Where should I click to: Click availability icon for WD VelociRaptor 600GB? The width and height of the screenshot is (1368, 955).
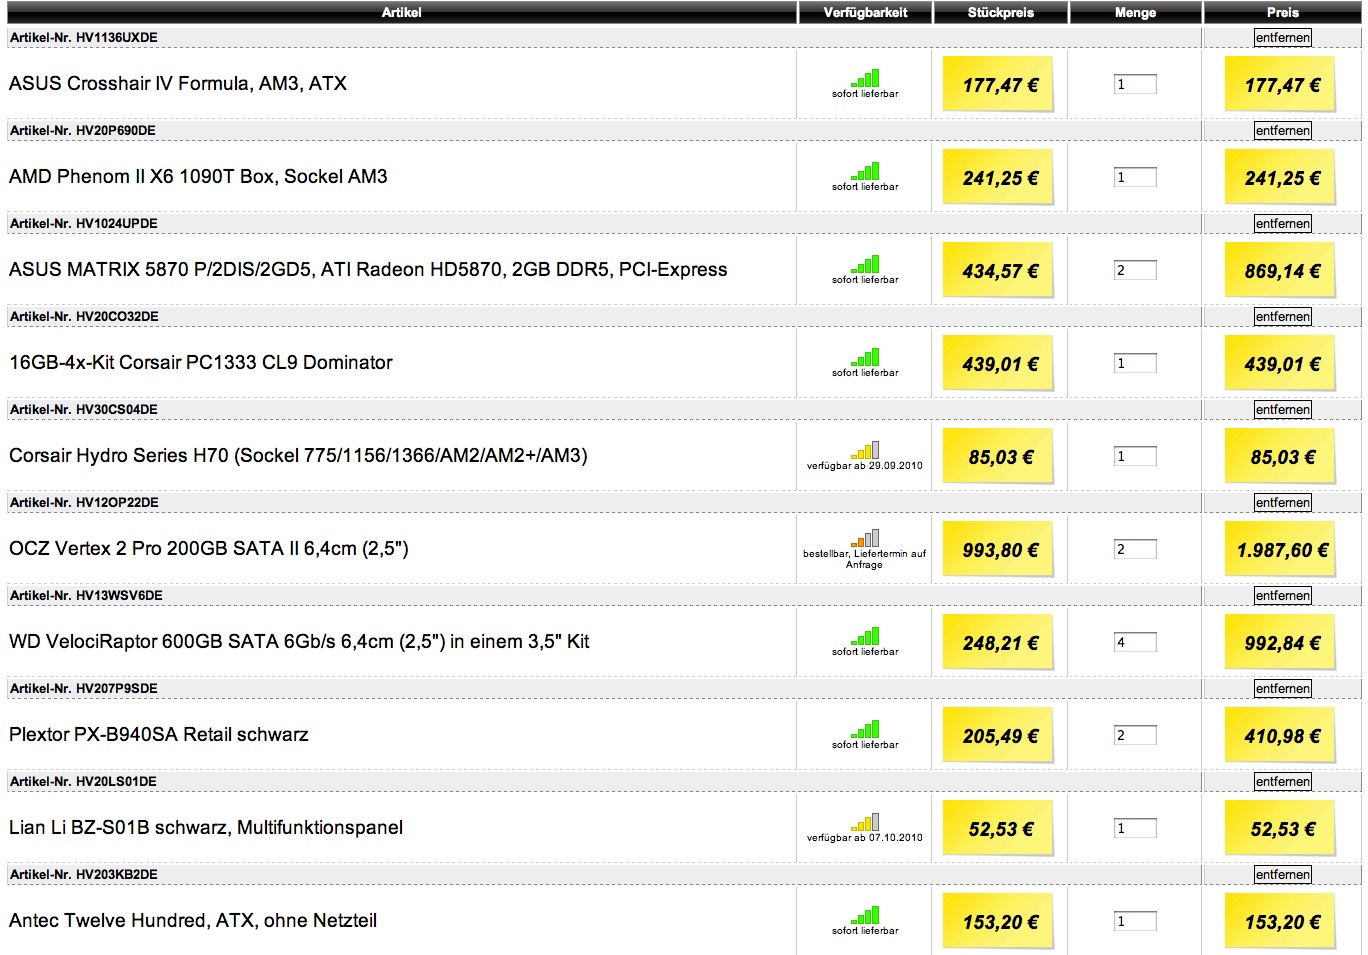point(865,636)
